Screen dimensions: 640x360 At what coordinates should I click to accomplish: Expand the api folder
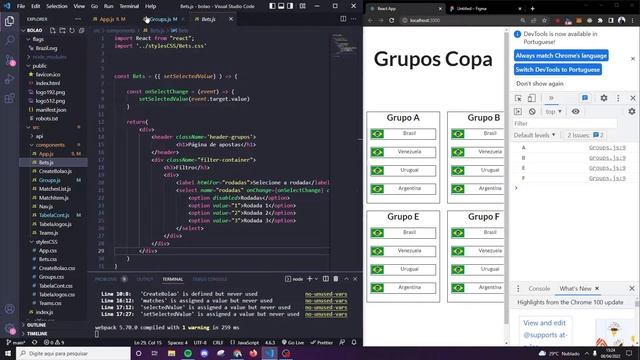click(40, 136)
